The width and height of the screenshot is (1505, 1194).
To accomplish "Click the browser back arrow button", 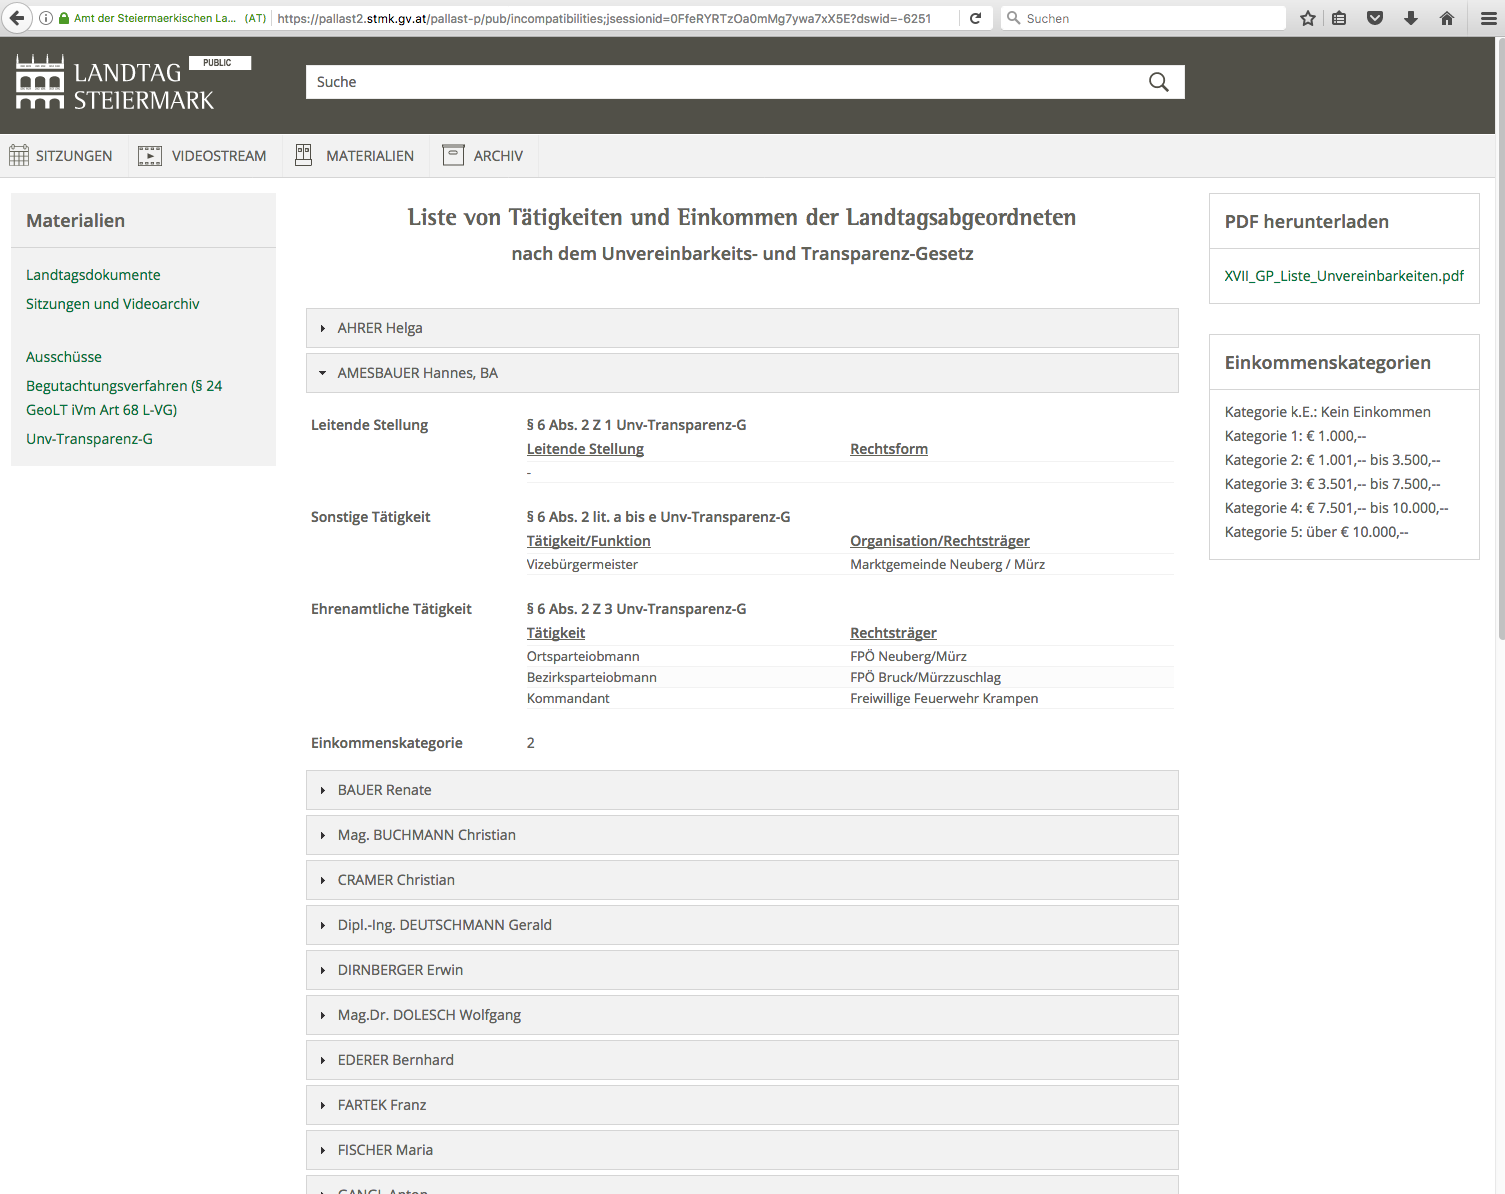I will point(17,18).
